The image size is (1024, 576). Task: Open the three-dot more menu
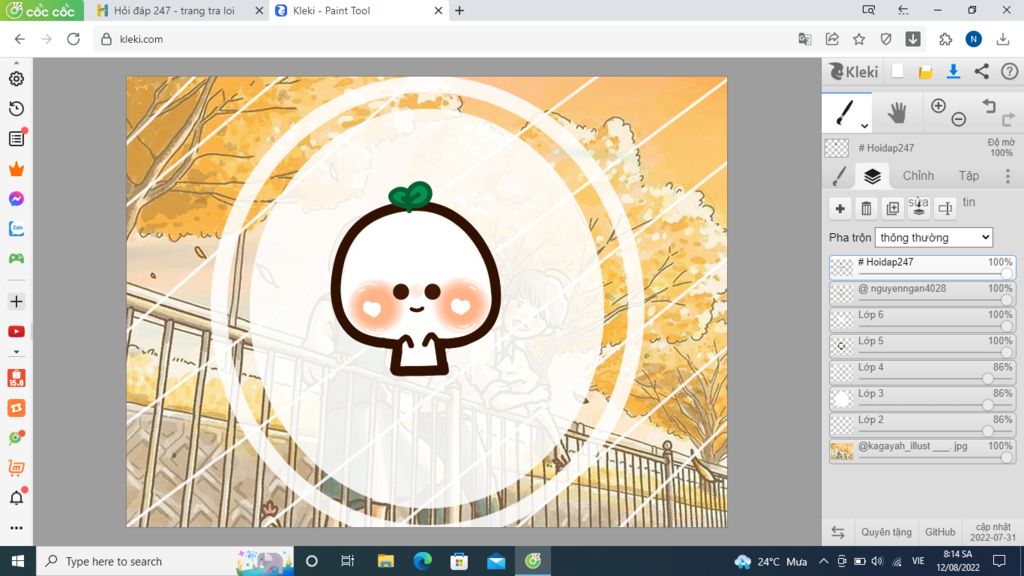(x=1008, y=176)
